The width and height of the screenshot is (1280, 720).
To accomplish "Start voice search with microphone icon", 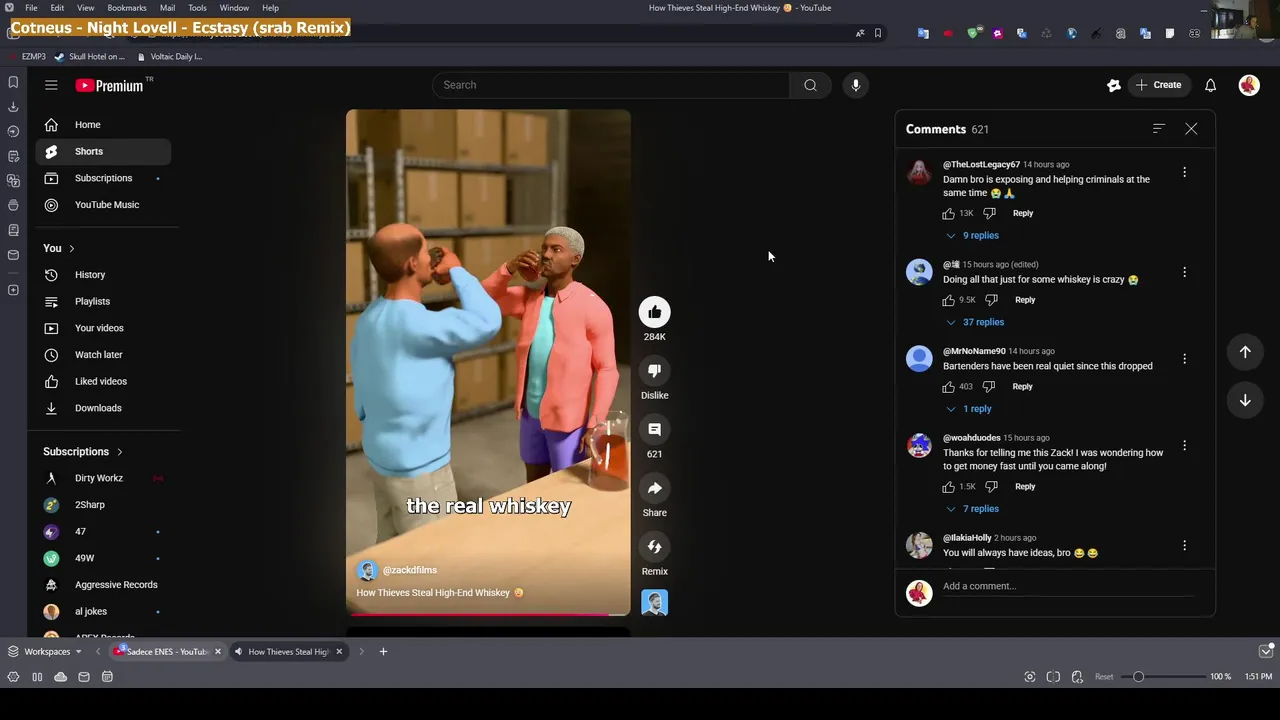I will [x=856, y=85].
